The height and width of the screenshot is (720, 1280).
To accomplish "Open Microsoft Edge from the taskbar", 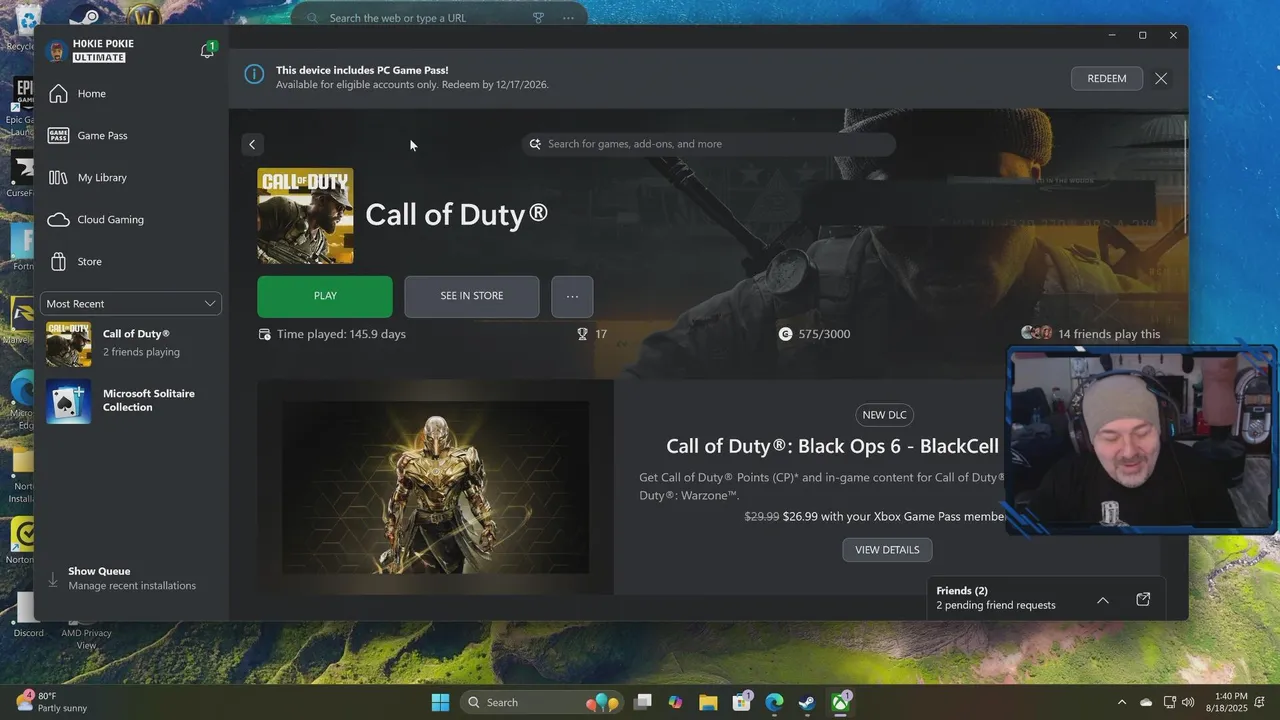I will [x=774, y=702].
